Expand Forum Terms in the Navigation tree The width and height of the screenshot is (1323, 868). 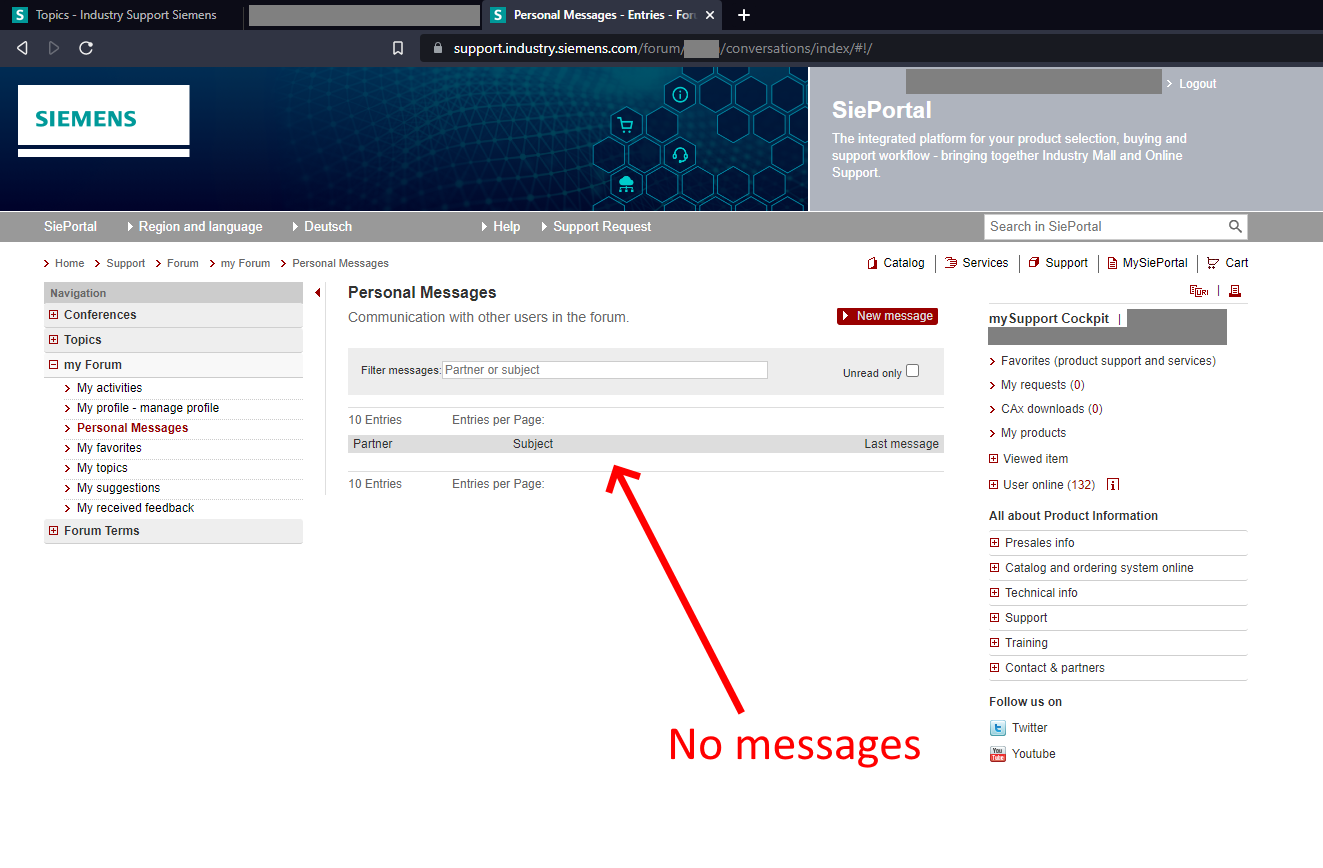[x=54, y=531]
